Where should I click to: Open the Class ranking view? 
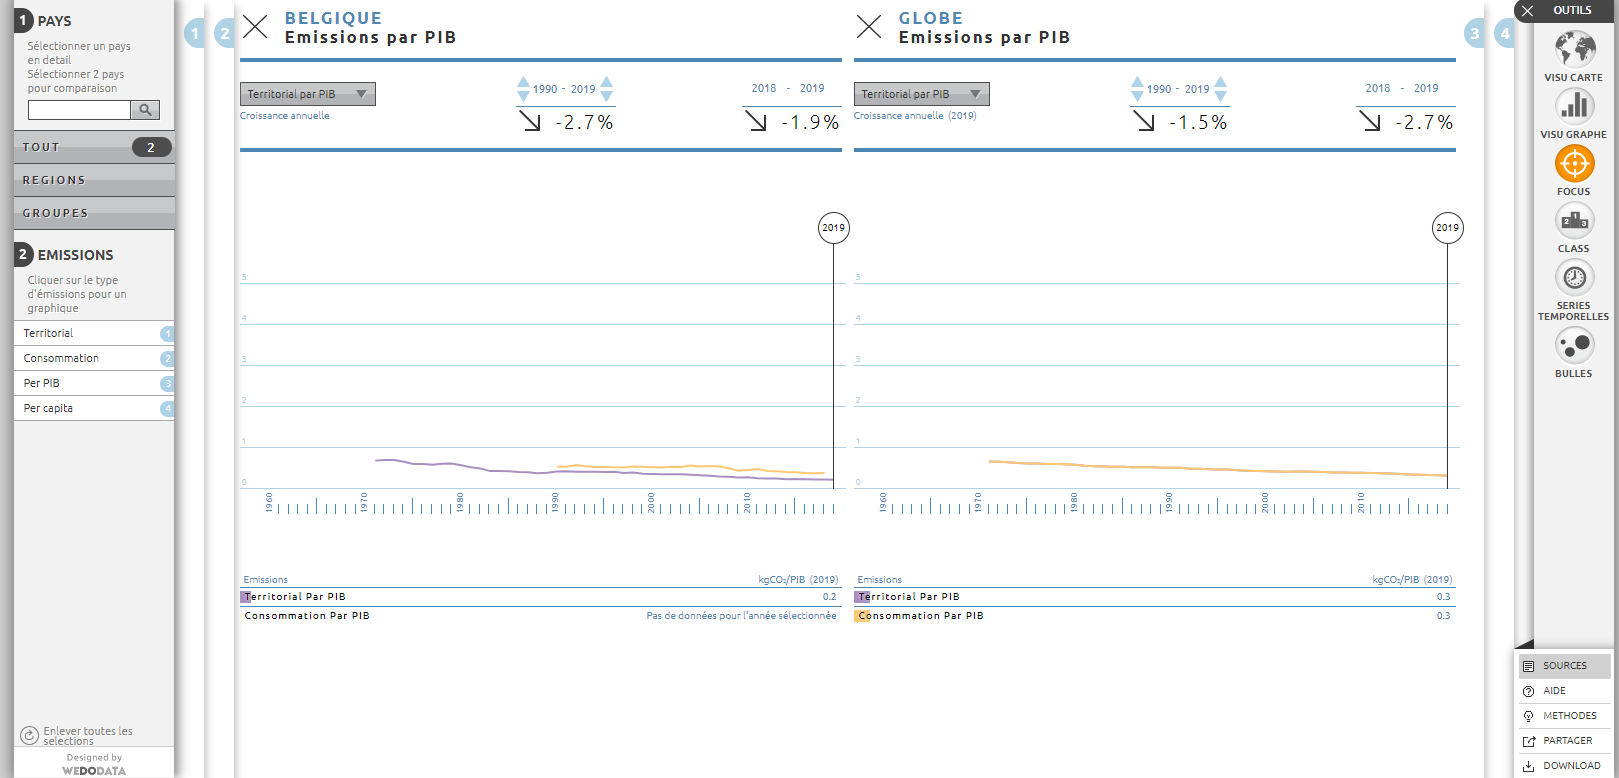point(1574,220)
